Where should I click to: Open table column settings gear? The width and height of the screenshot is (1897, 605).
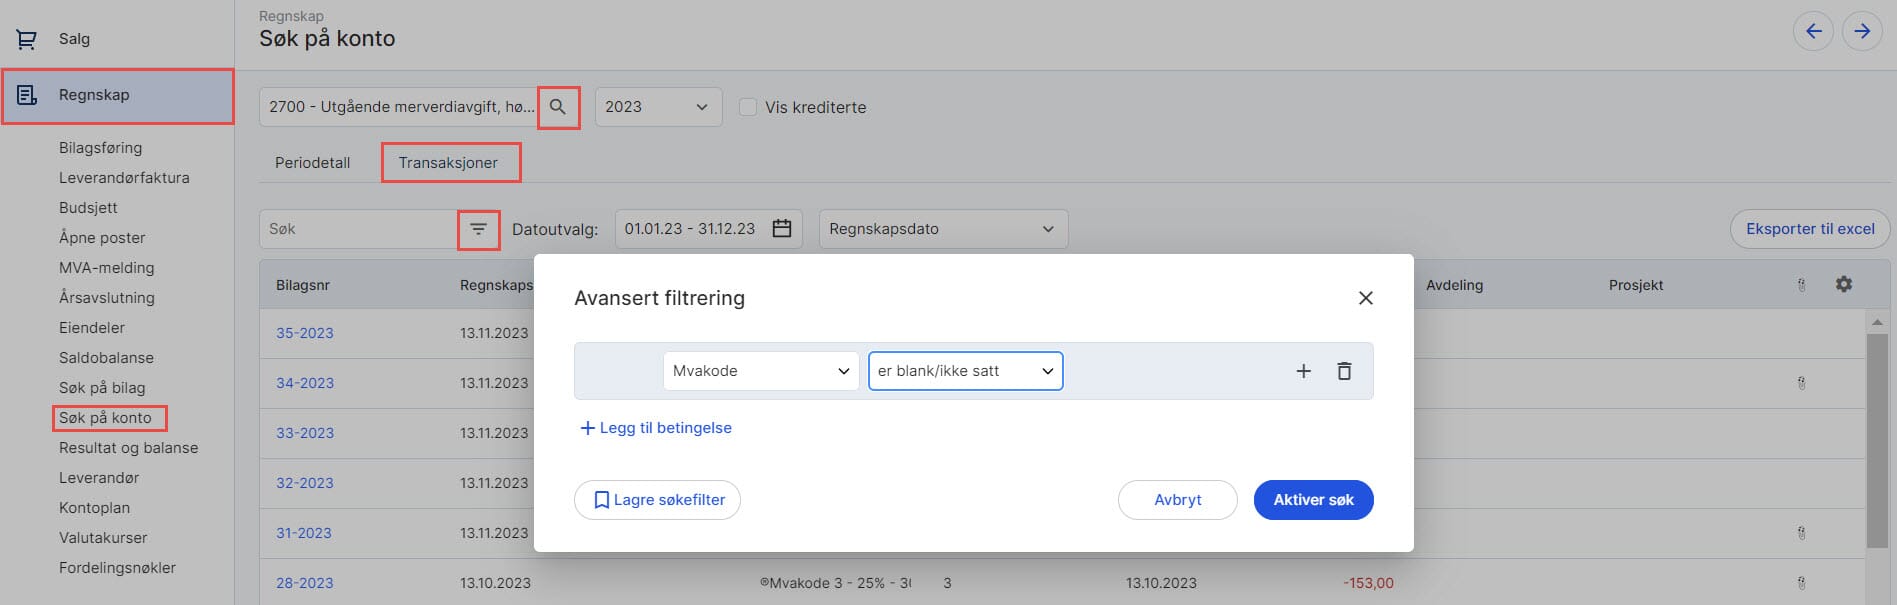[1843, 285]
